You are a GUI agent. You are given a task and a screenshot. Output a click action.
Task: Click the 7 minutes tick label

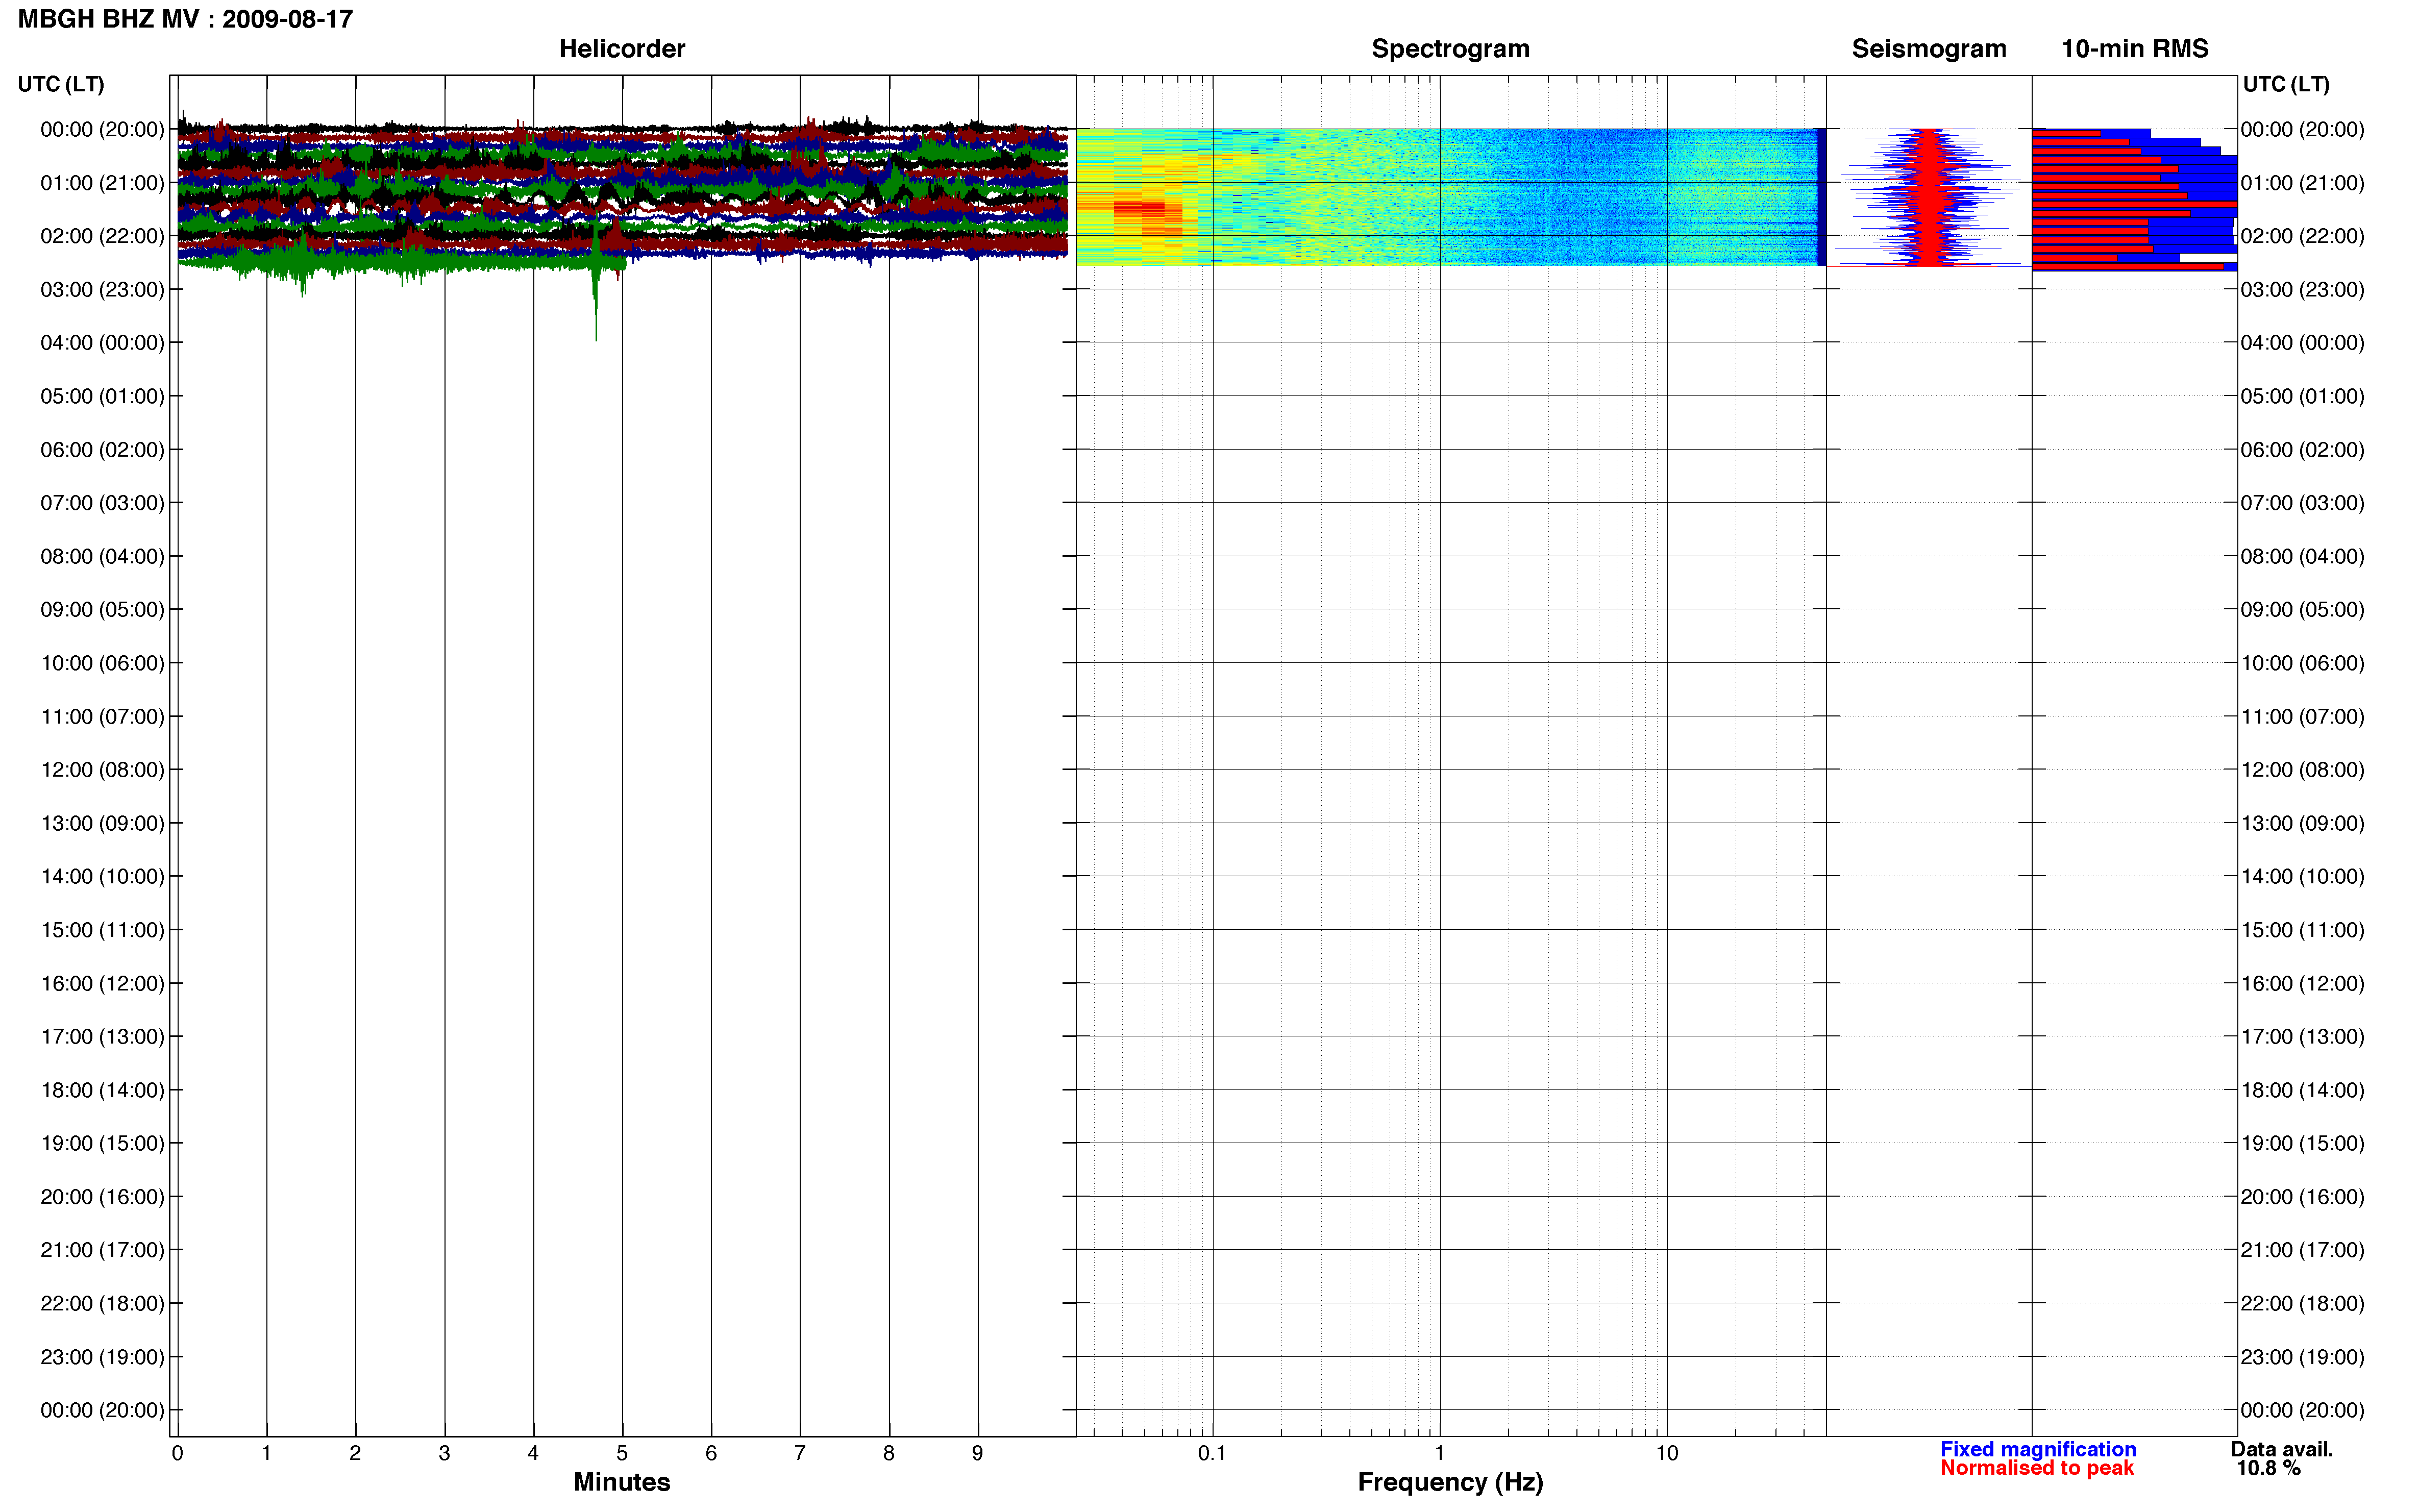800,1453
